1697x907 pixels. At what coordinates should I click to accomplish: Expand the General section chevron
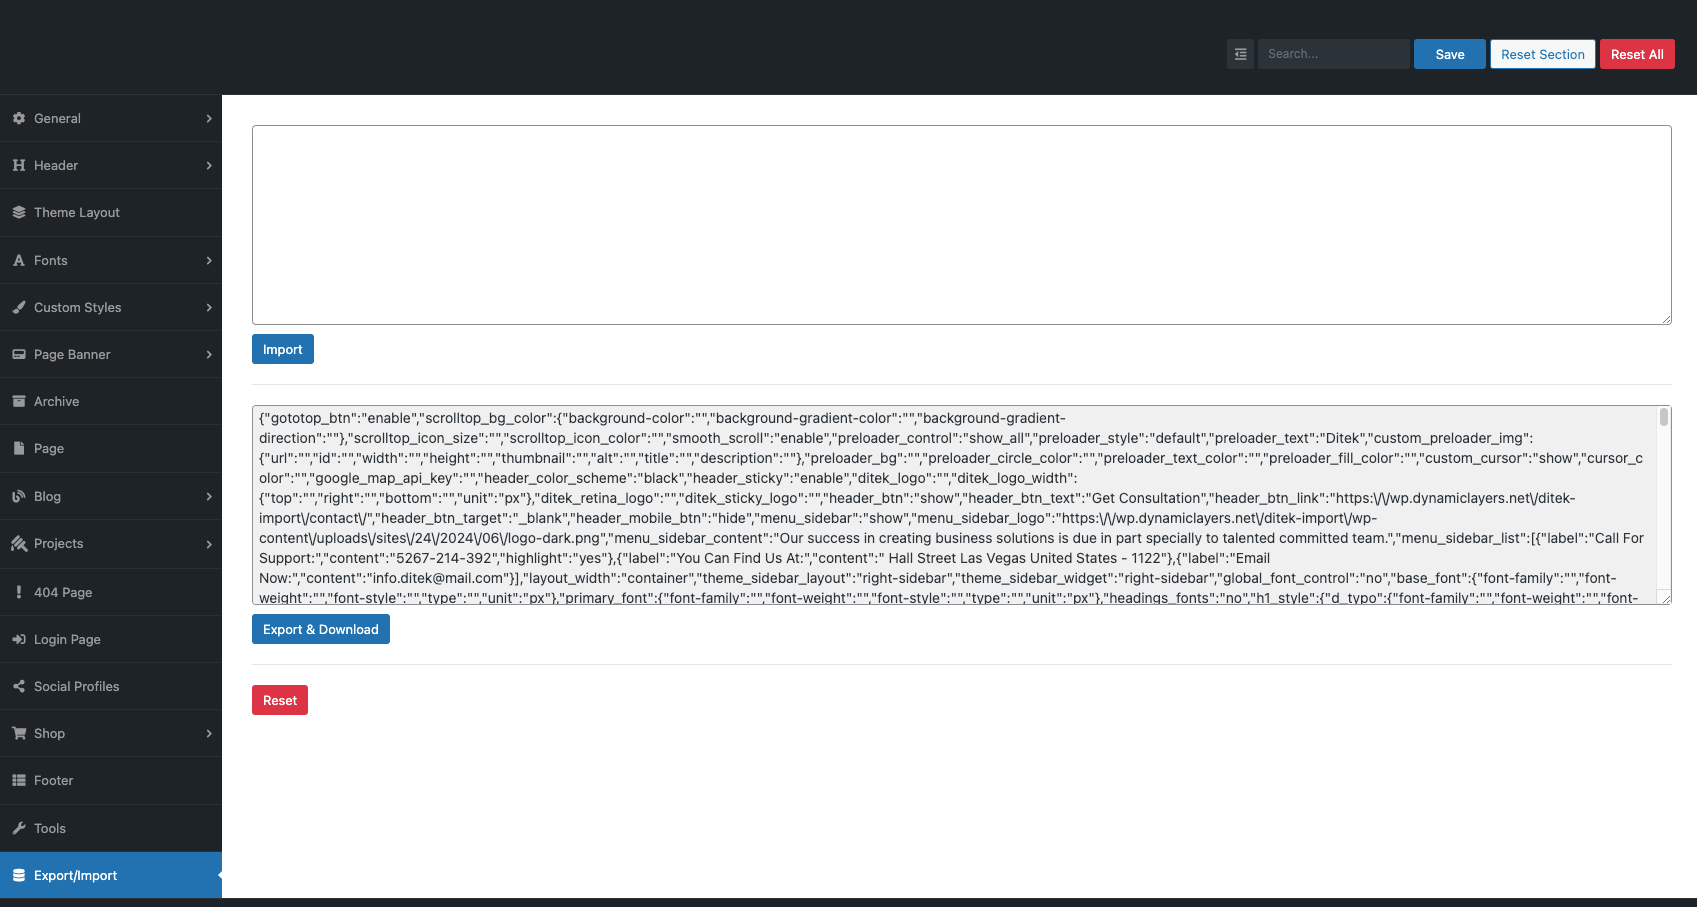coord(209,118)
